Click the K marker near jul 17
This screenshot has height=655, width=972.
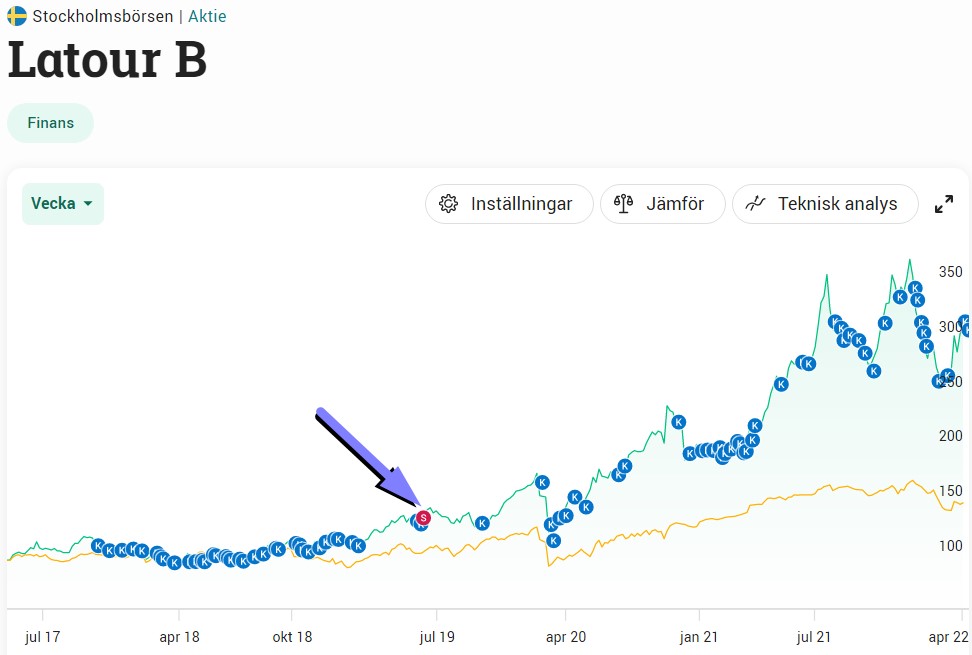click(x=97, y=546)
